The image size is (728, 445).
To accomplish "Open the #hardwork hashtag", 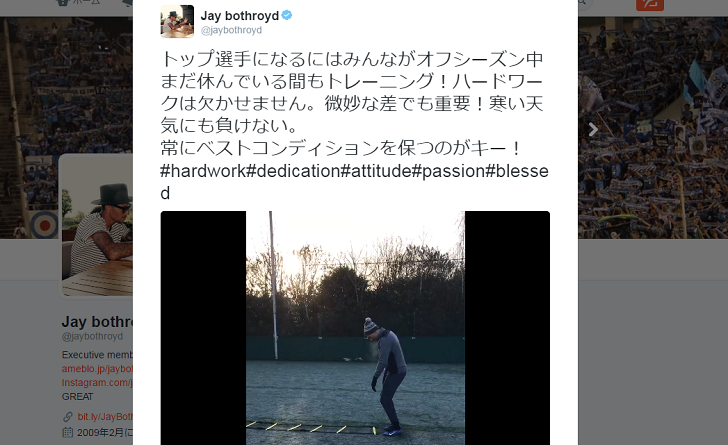I will pyautogui.click(x=203, y=171).
